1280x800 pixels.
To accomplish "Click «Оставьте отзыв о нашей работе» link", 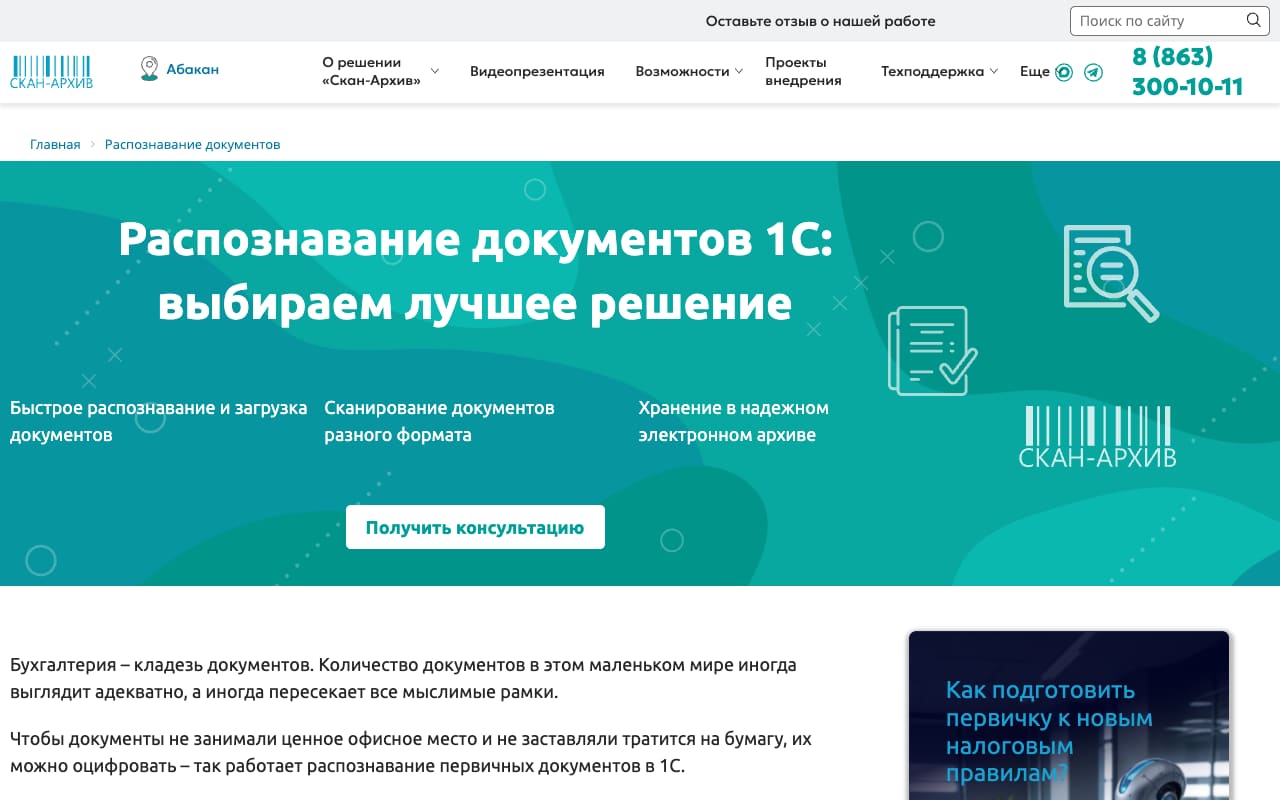I will pyautogui.click(x=821, y=20).
